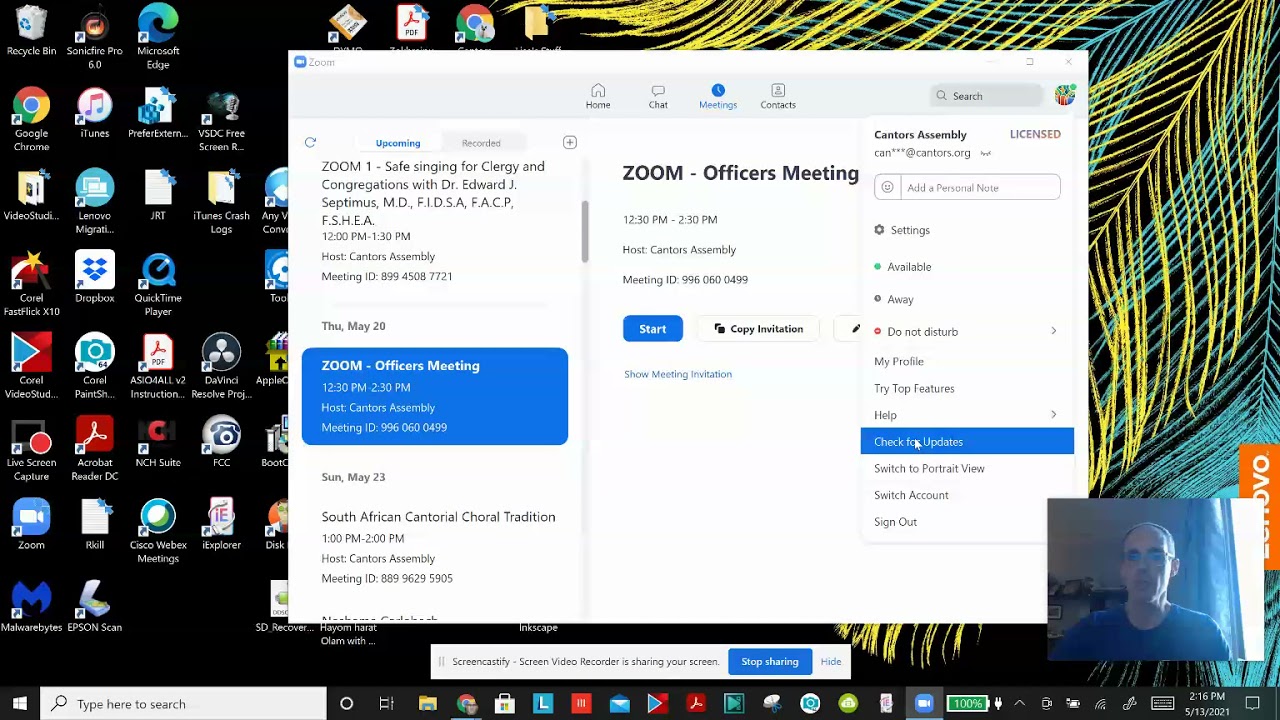Select the South African Cantorial Choral Tradition meeting

point(435,547)
